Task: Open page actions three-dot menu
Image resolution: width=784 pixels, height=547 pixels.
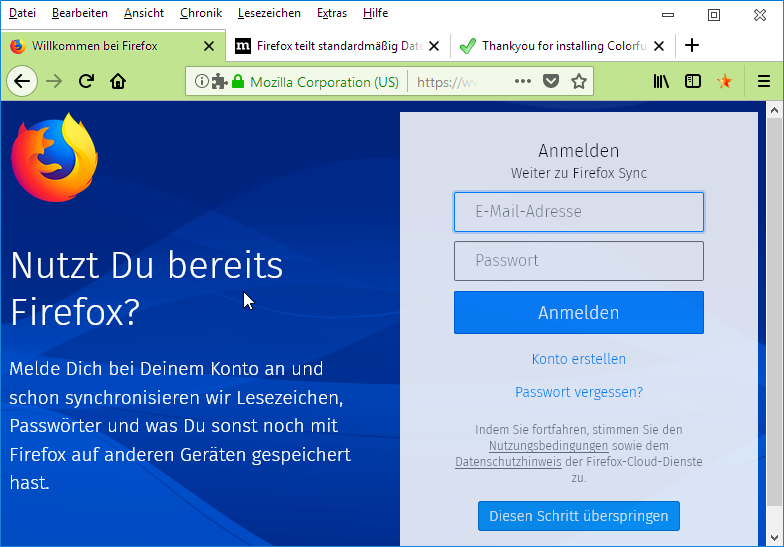Action: 523,81
